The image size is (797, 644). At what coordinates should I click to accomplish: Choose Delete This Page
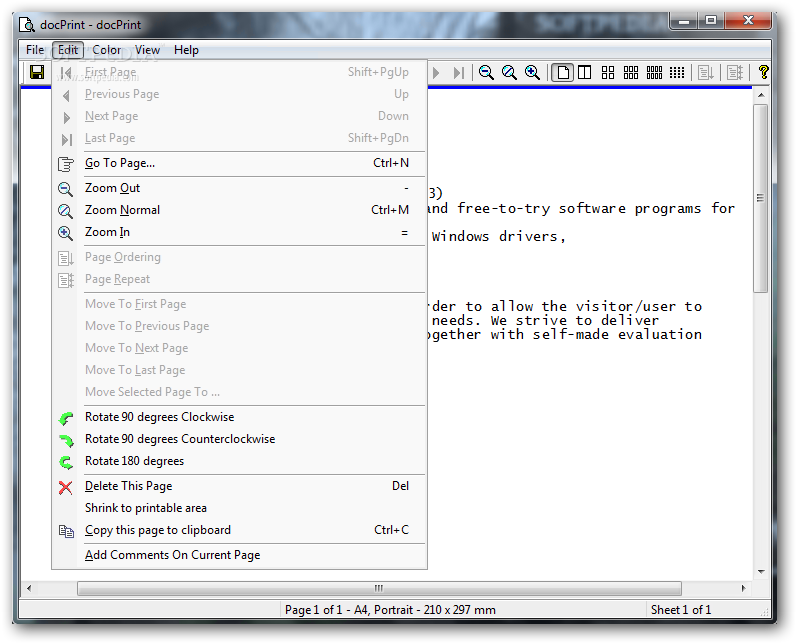pyautogui.click(x=239, y=486)
